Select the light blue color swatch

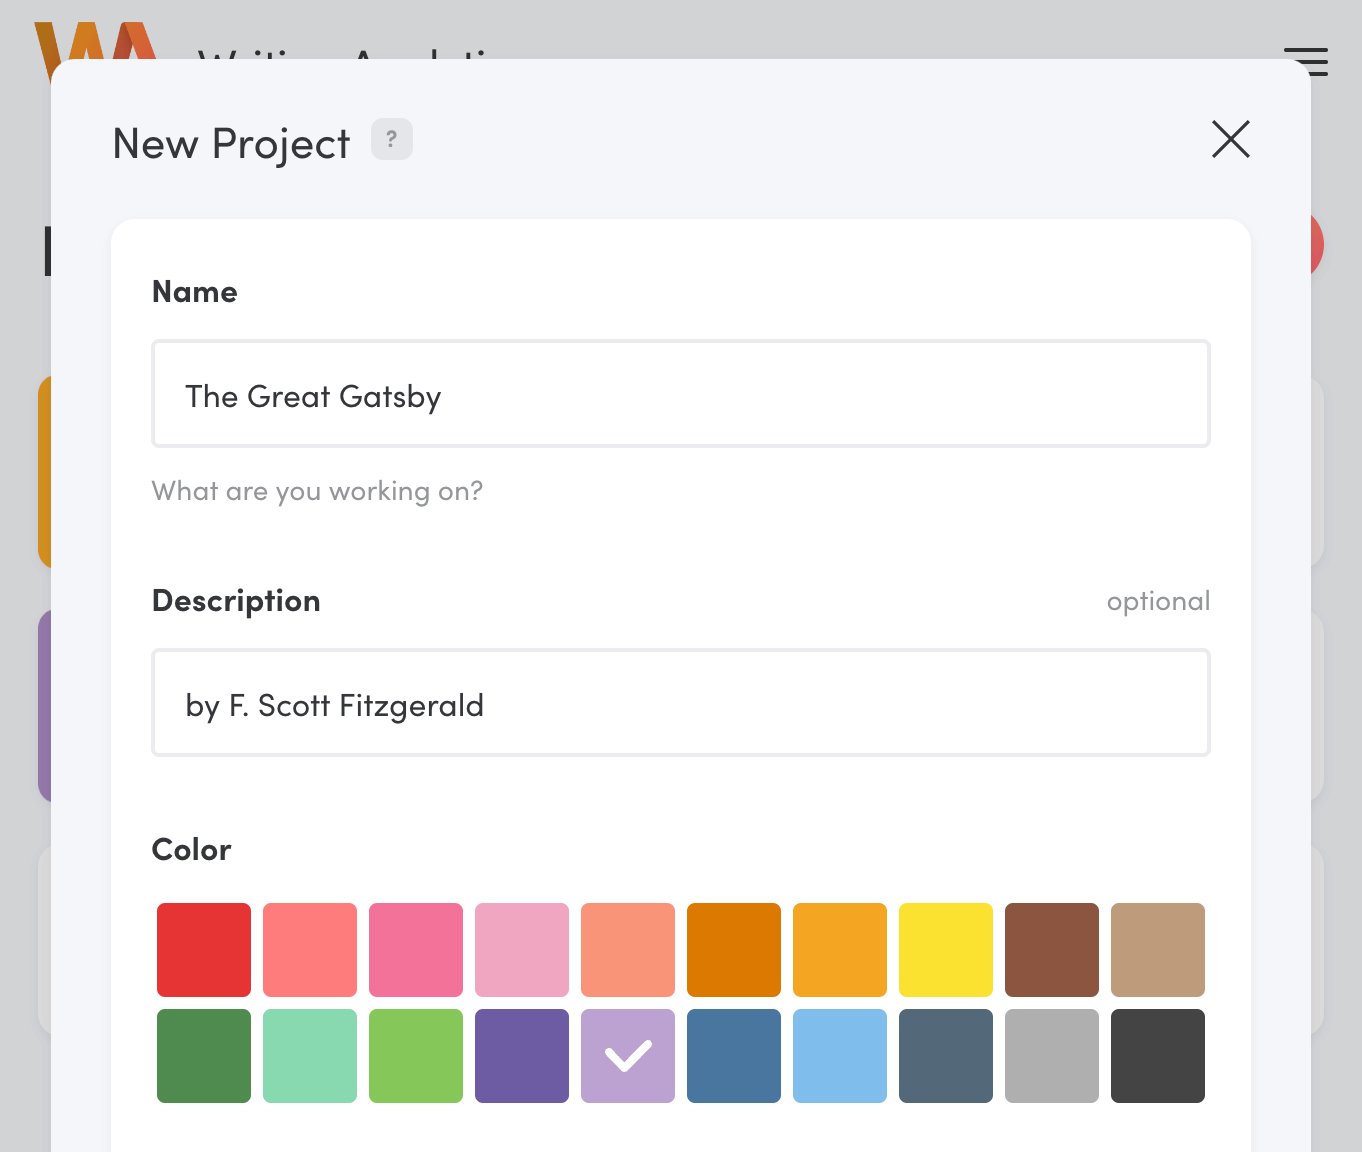pos(840,1056)
